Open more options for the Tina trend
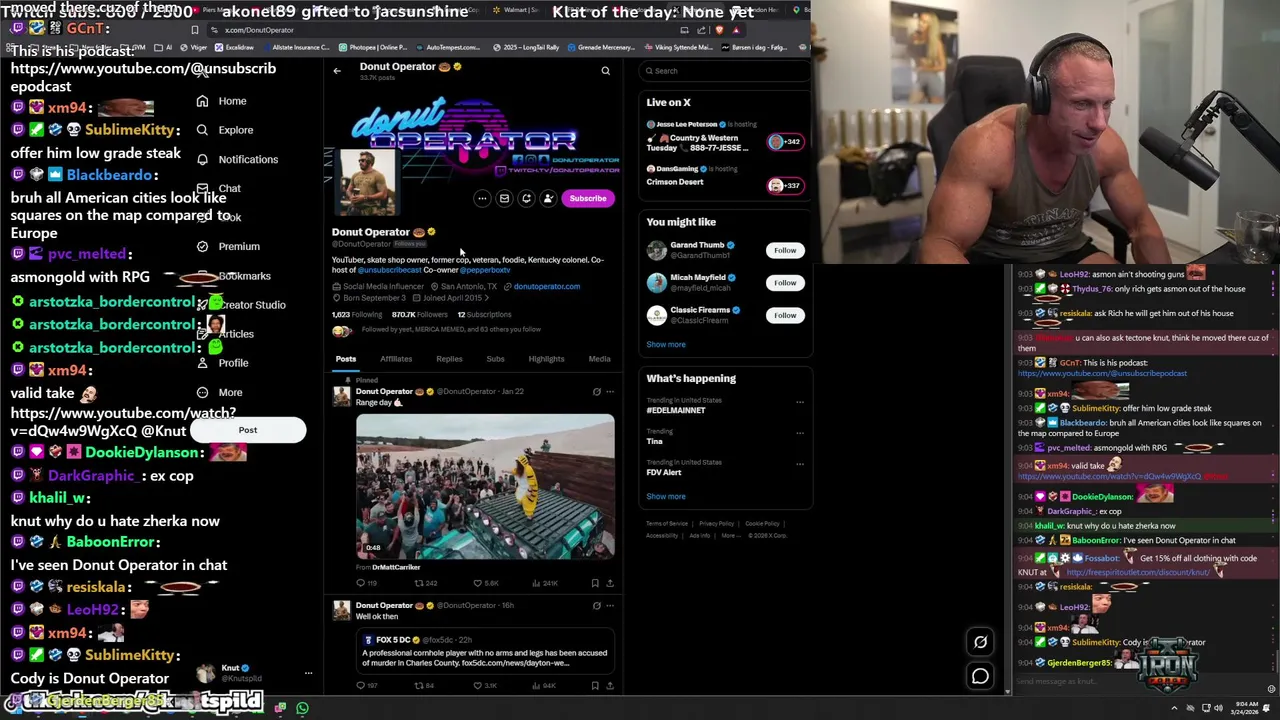Image resolution: width=1280 pixels, height=720 pixels. coord(799,433)
